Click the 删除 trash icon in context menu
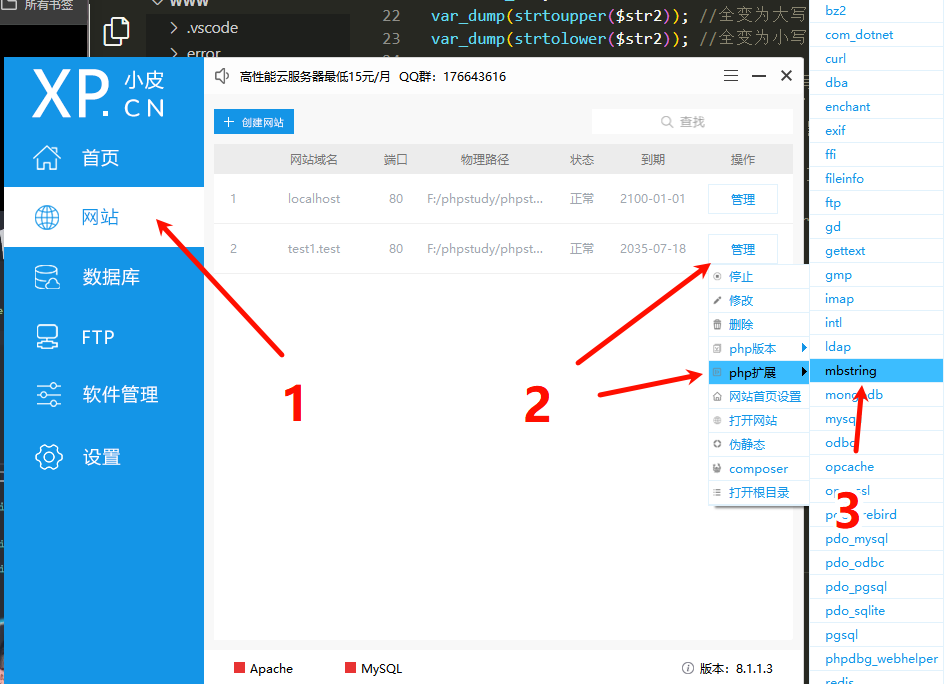The width and height of the screenshot is (944, 684). click(x=717, y=325)
